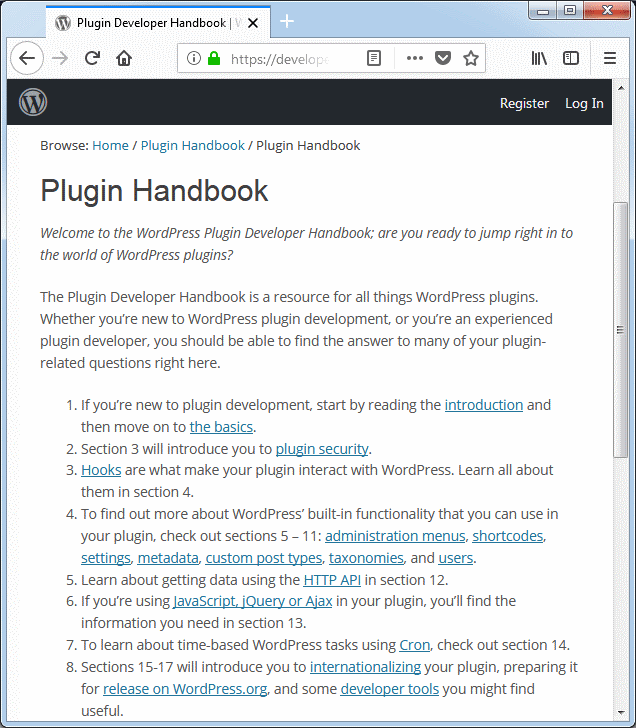Click the WordPress logo in header
The width and height of the screenshot is (636, 728).
(x=33, y=102)
